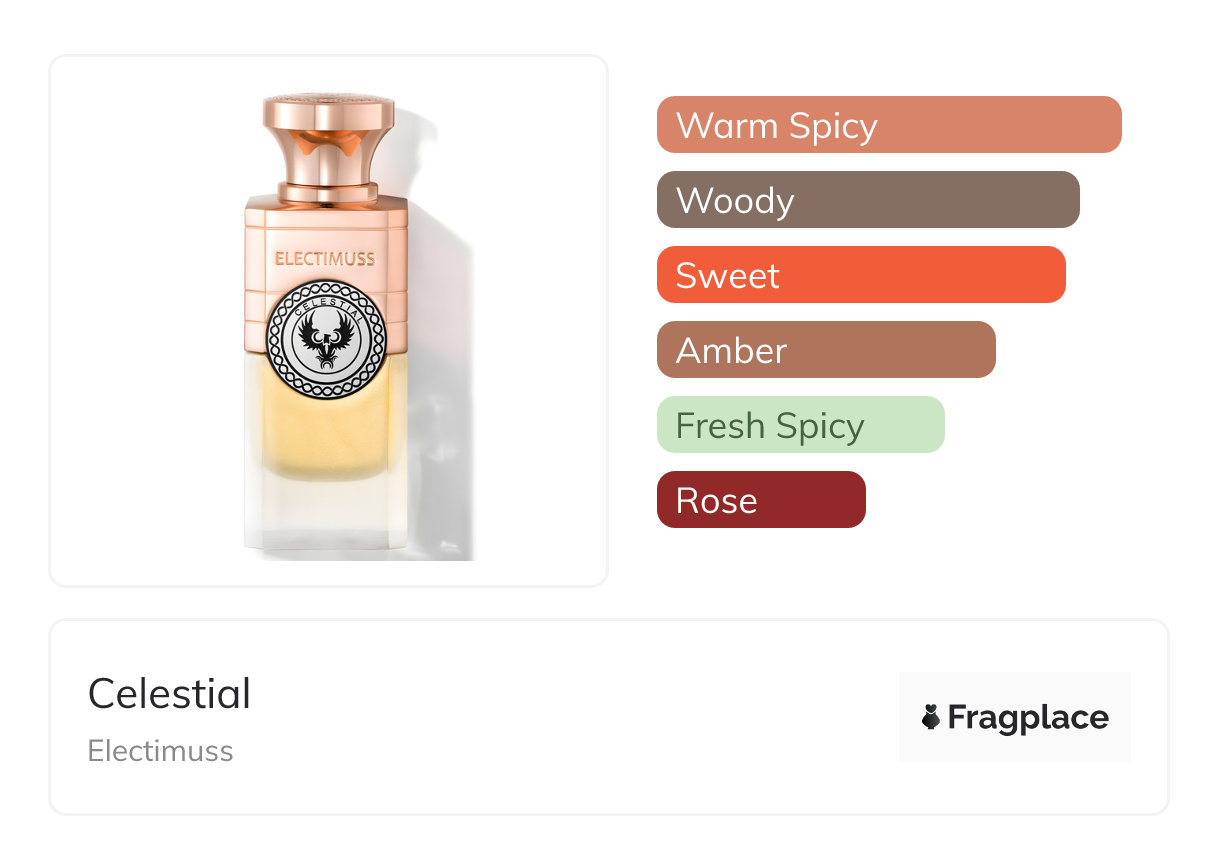Click the clear glass base of bottle
Viewport: 1218px width, 864px height.
click(x=326, y=520)
